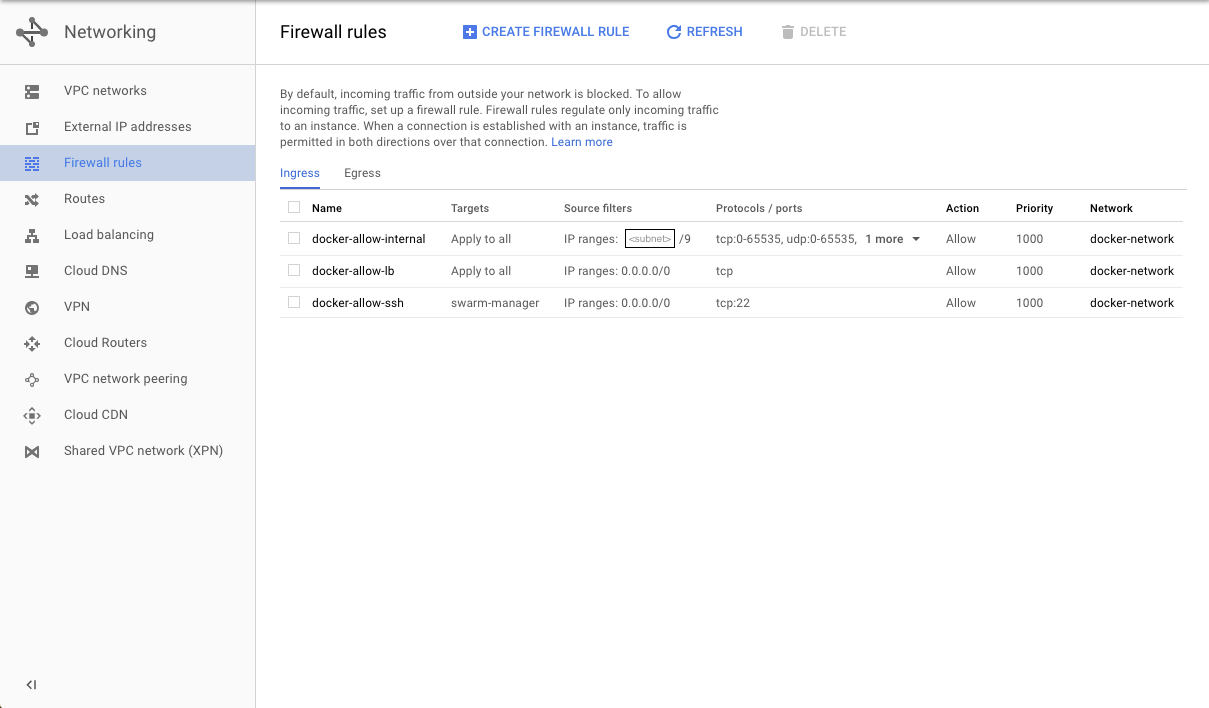Switch to the Egress tab
Viewport: 1209px width, 708px height.
tap(362, 173)
